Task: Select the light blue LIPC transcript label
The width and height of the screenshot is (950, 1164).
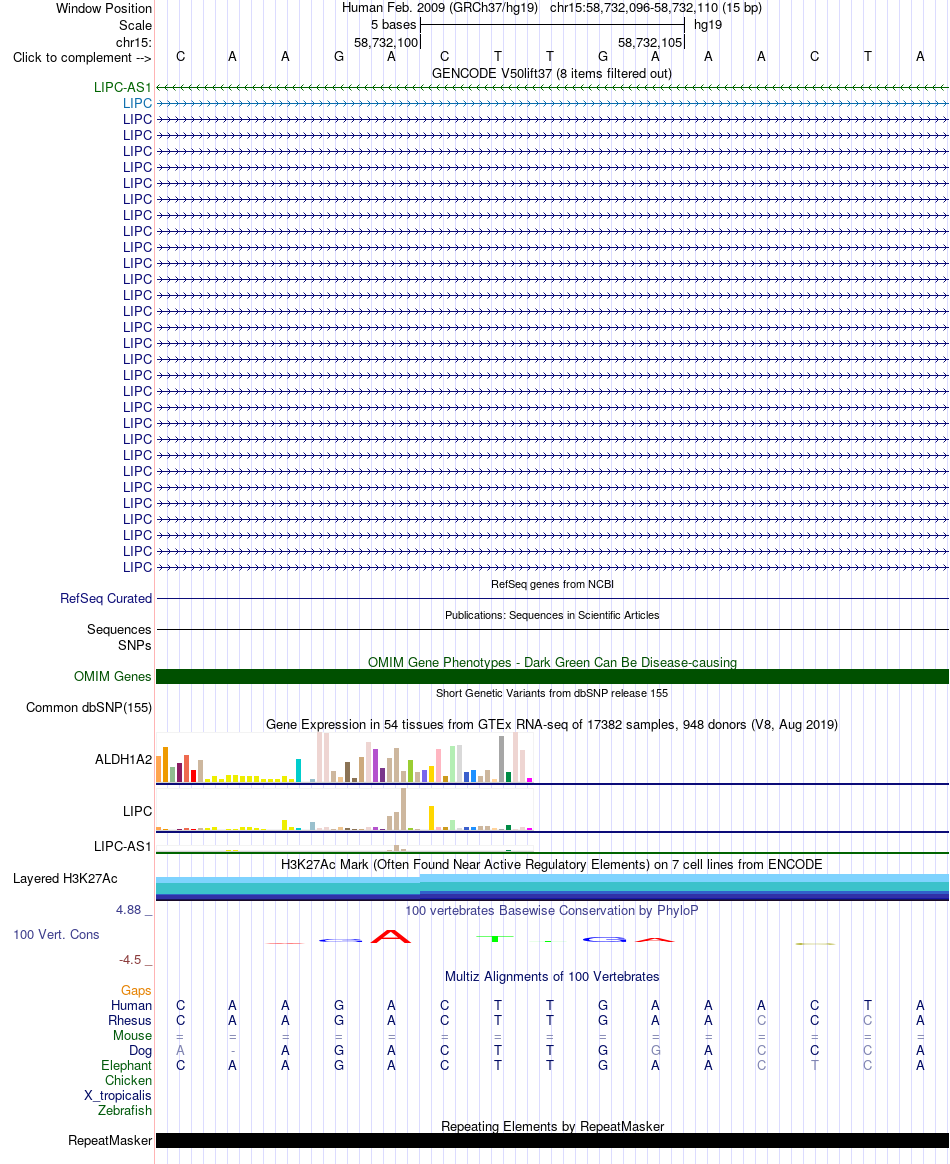Action: click(x=137, y=103)
